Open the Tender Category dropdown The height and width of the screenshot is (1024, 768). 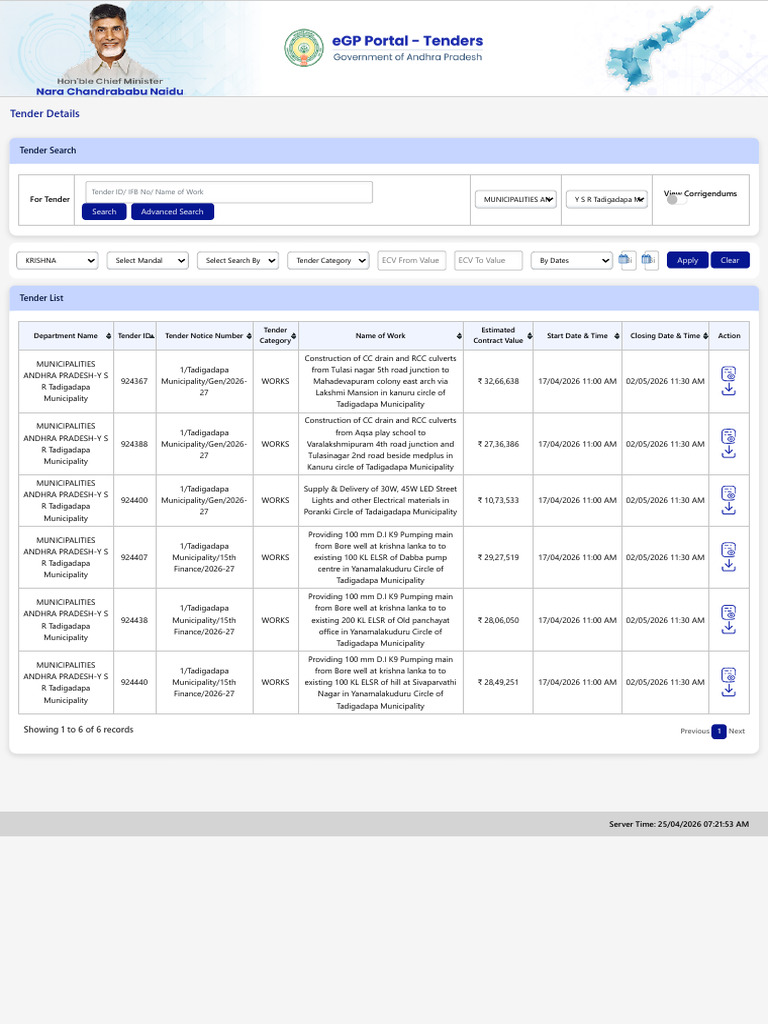click(x=328, y=261)
